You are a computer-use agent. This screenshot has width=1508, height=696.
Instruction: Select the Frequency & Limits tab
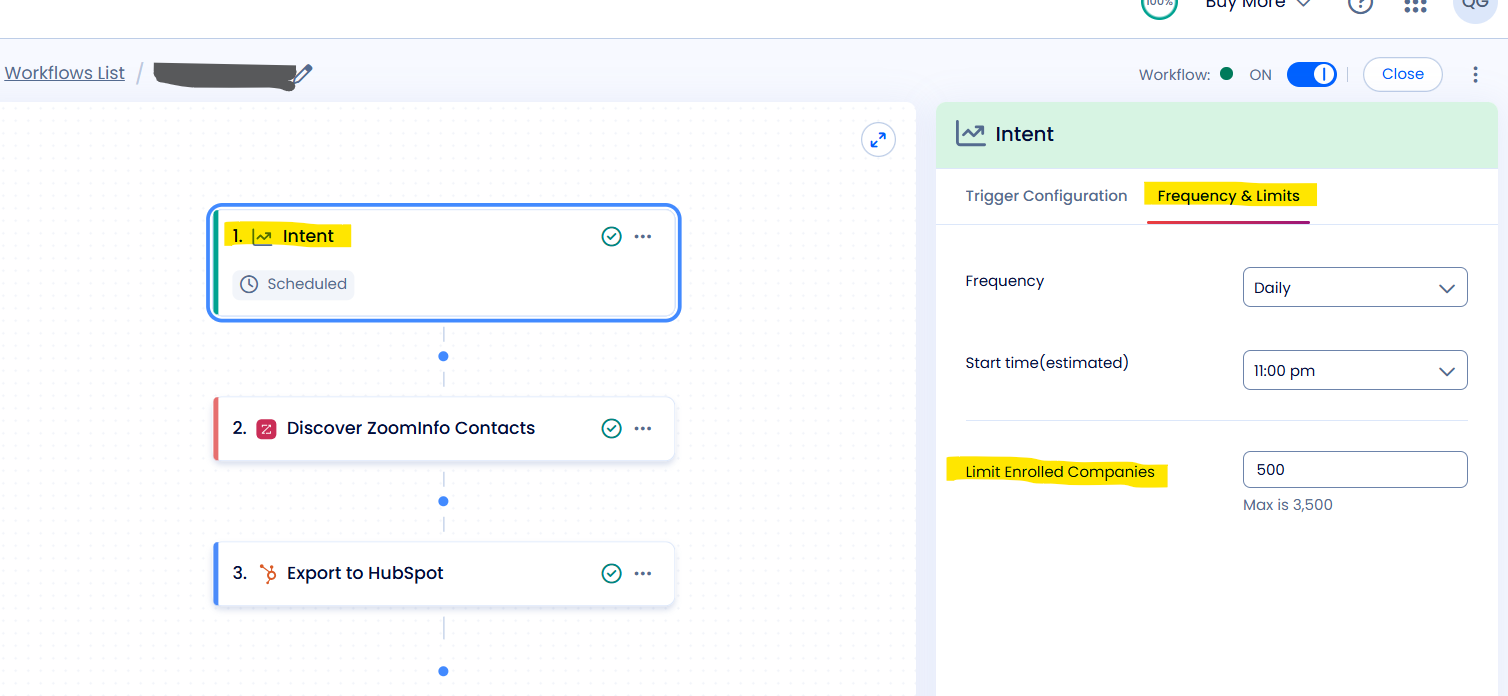pyautogui.click(x=1229, y=195)
